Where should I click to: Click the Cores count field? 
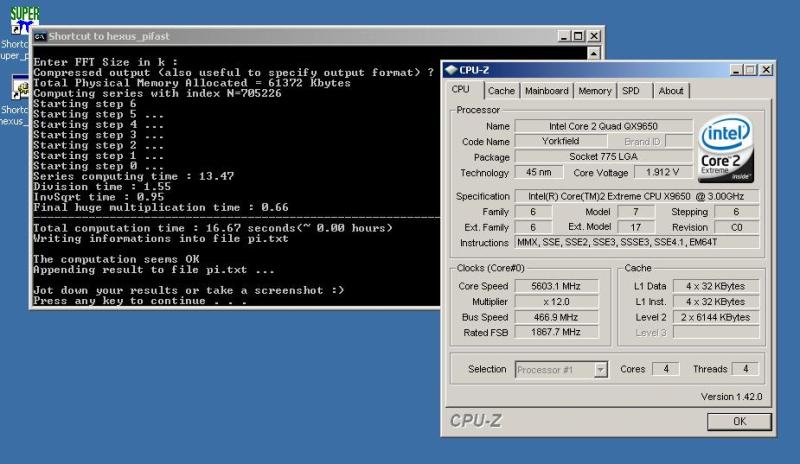pyautogui.click(x=666, y=369)
